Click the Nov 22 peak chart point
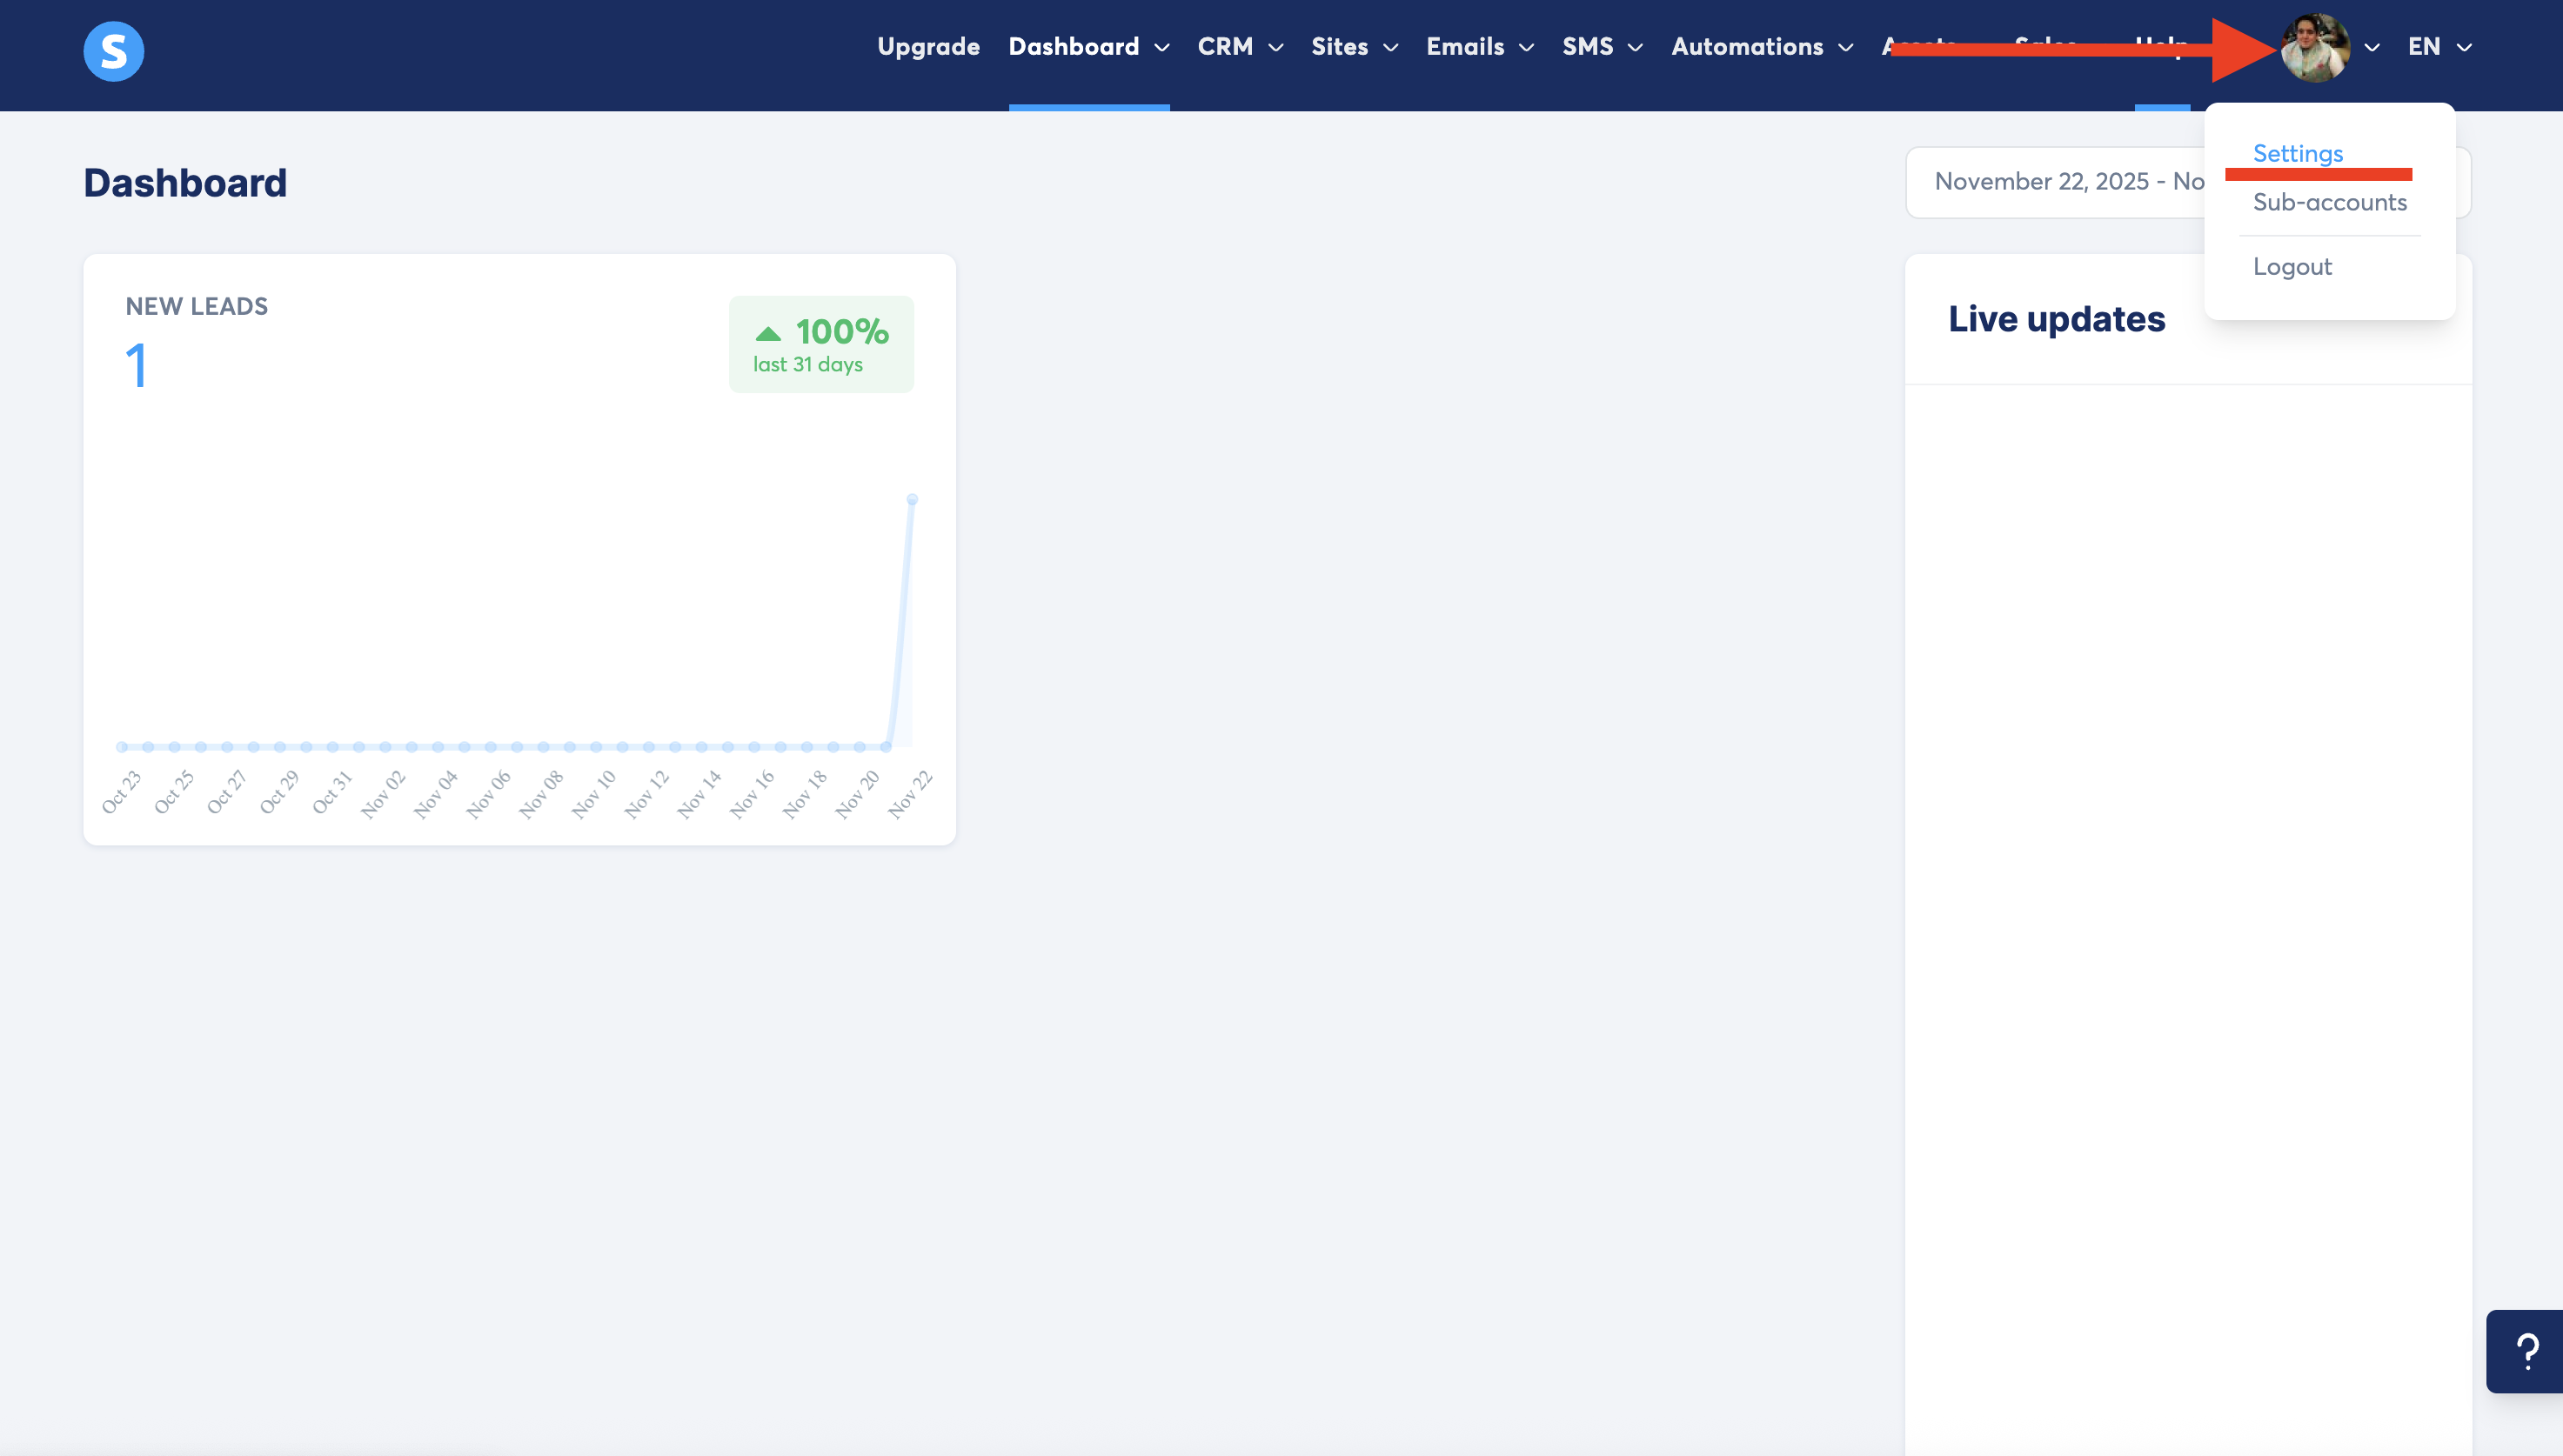 pyautogui.click(x=912, y=499)
